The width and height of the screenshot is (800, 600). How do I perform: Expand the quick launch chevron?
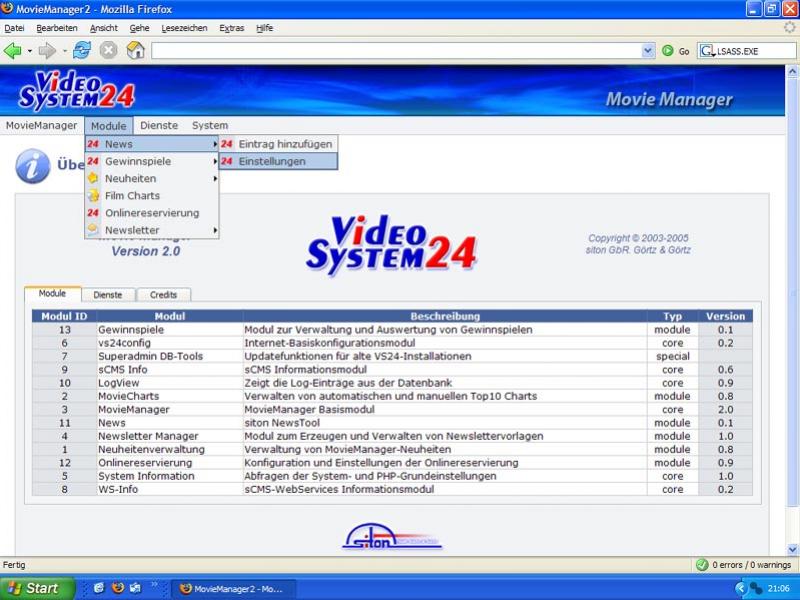154,585
